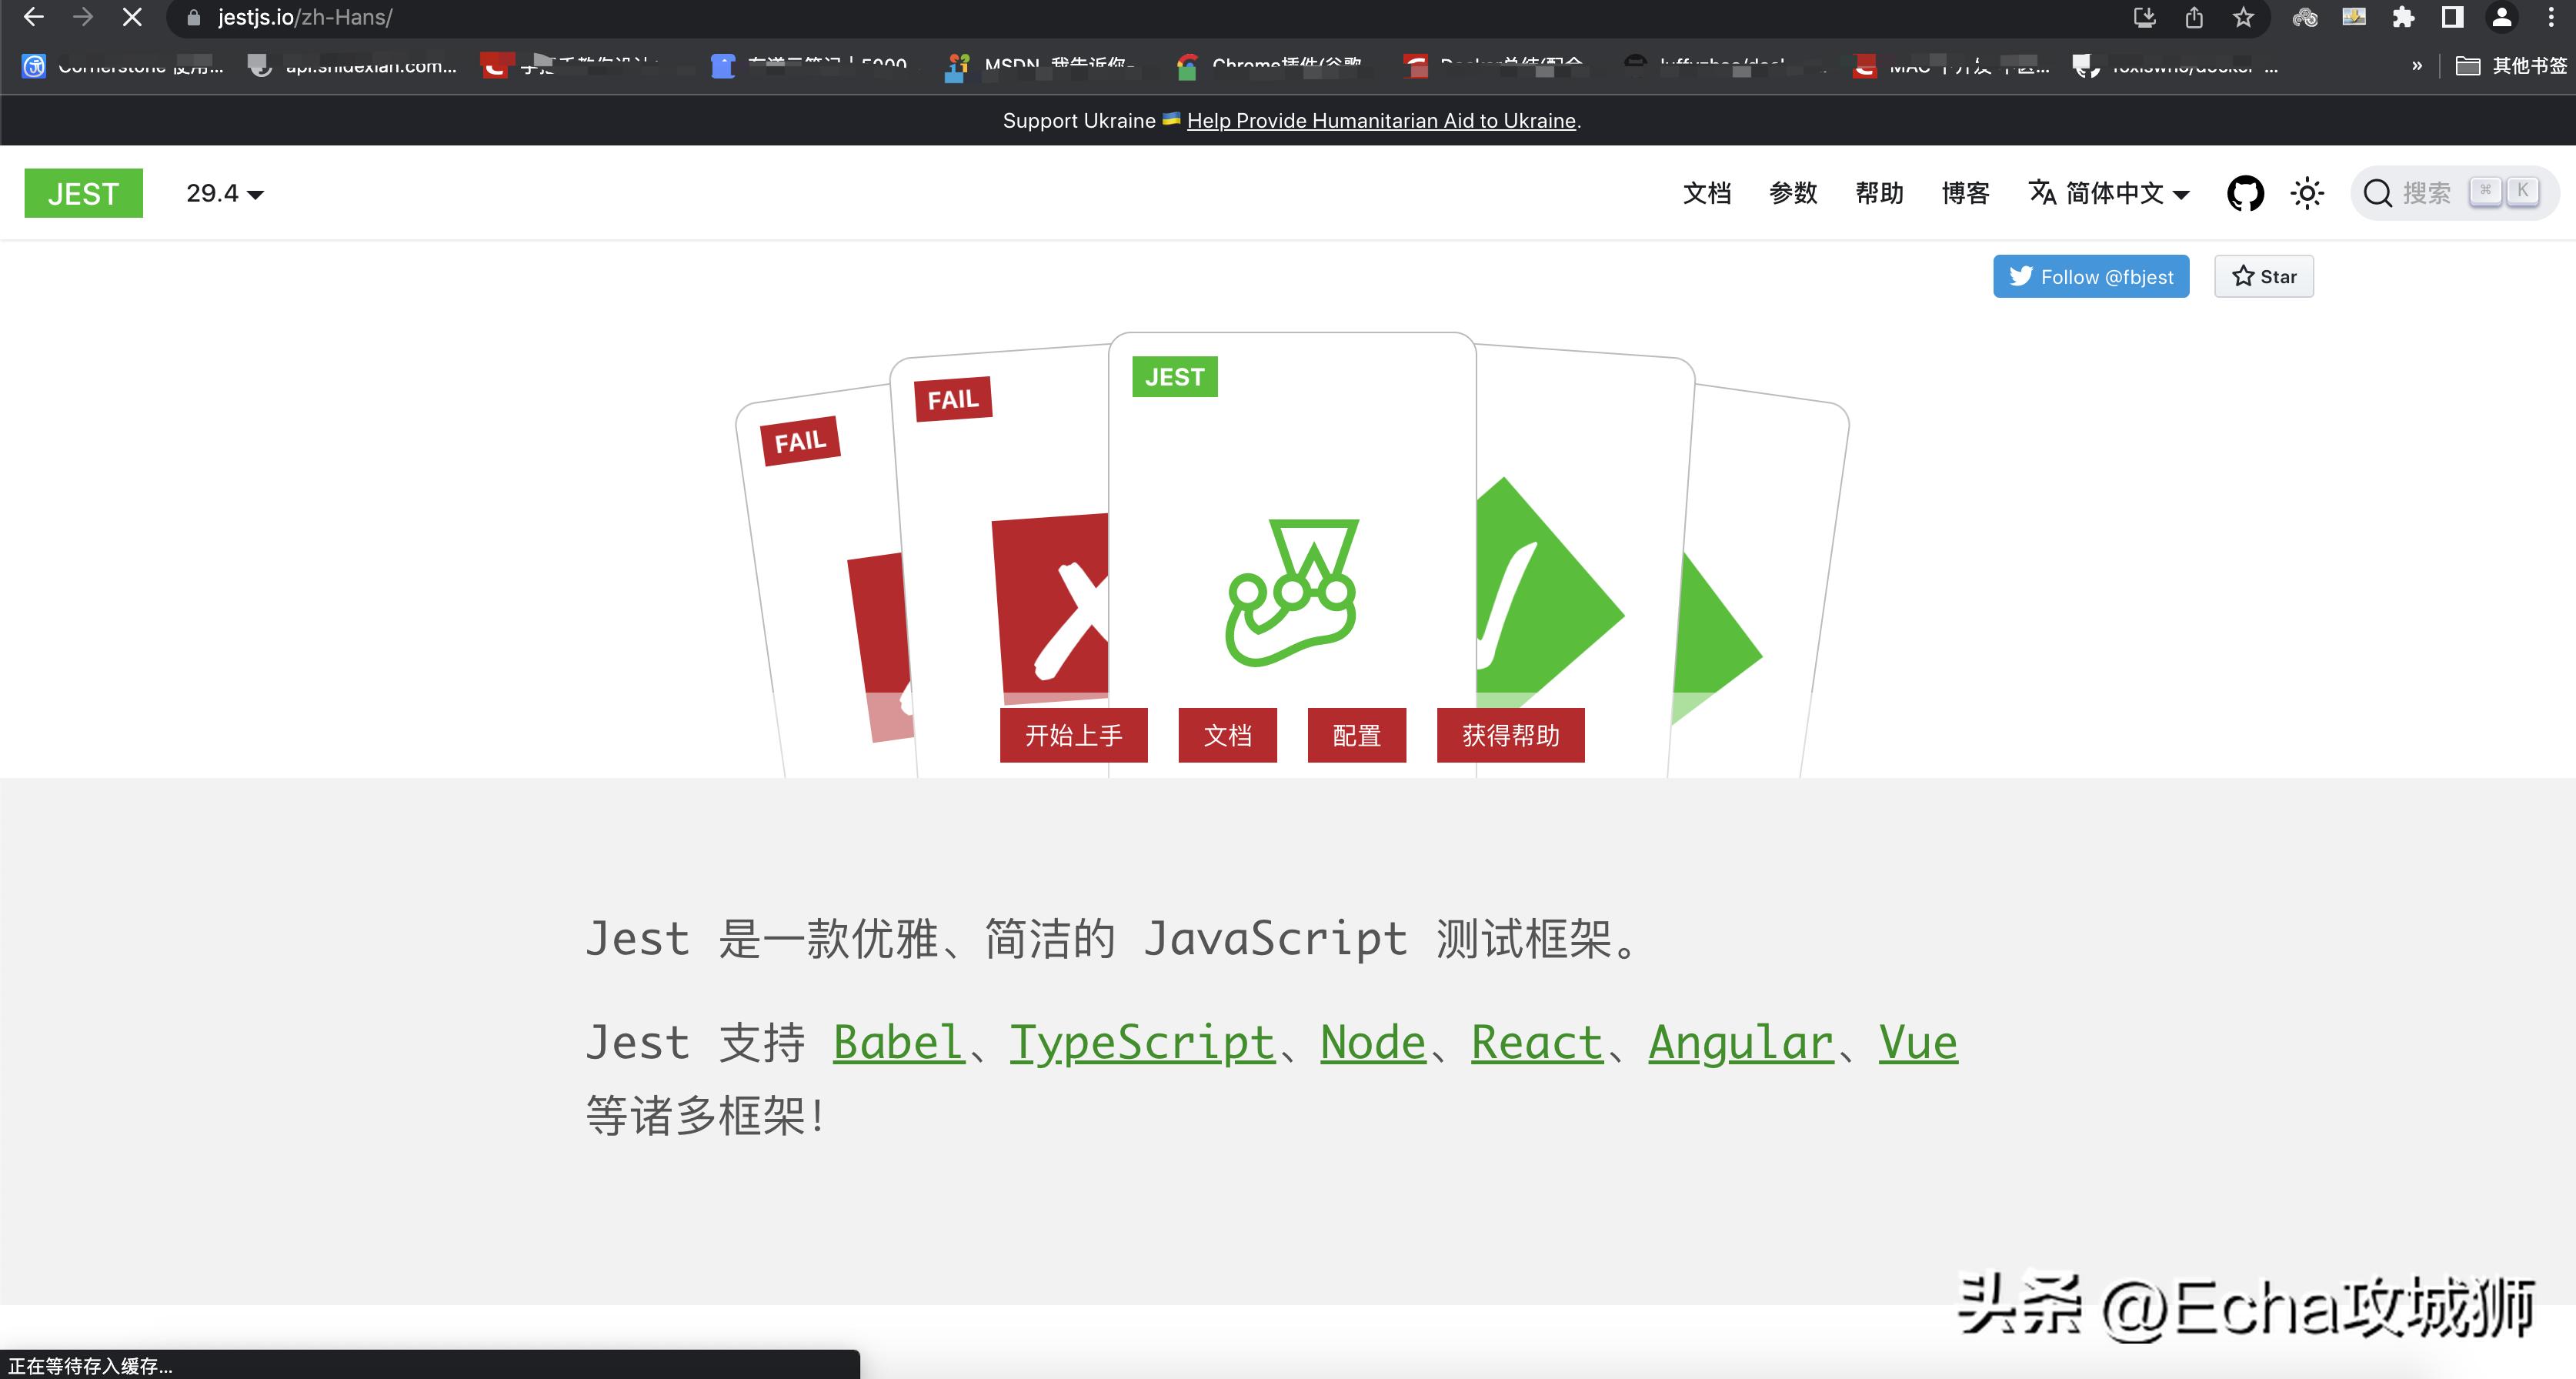Click the JEST logo to go home
The width and height of the screenshot is (2576, 1379).
pos(83,193)
